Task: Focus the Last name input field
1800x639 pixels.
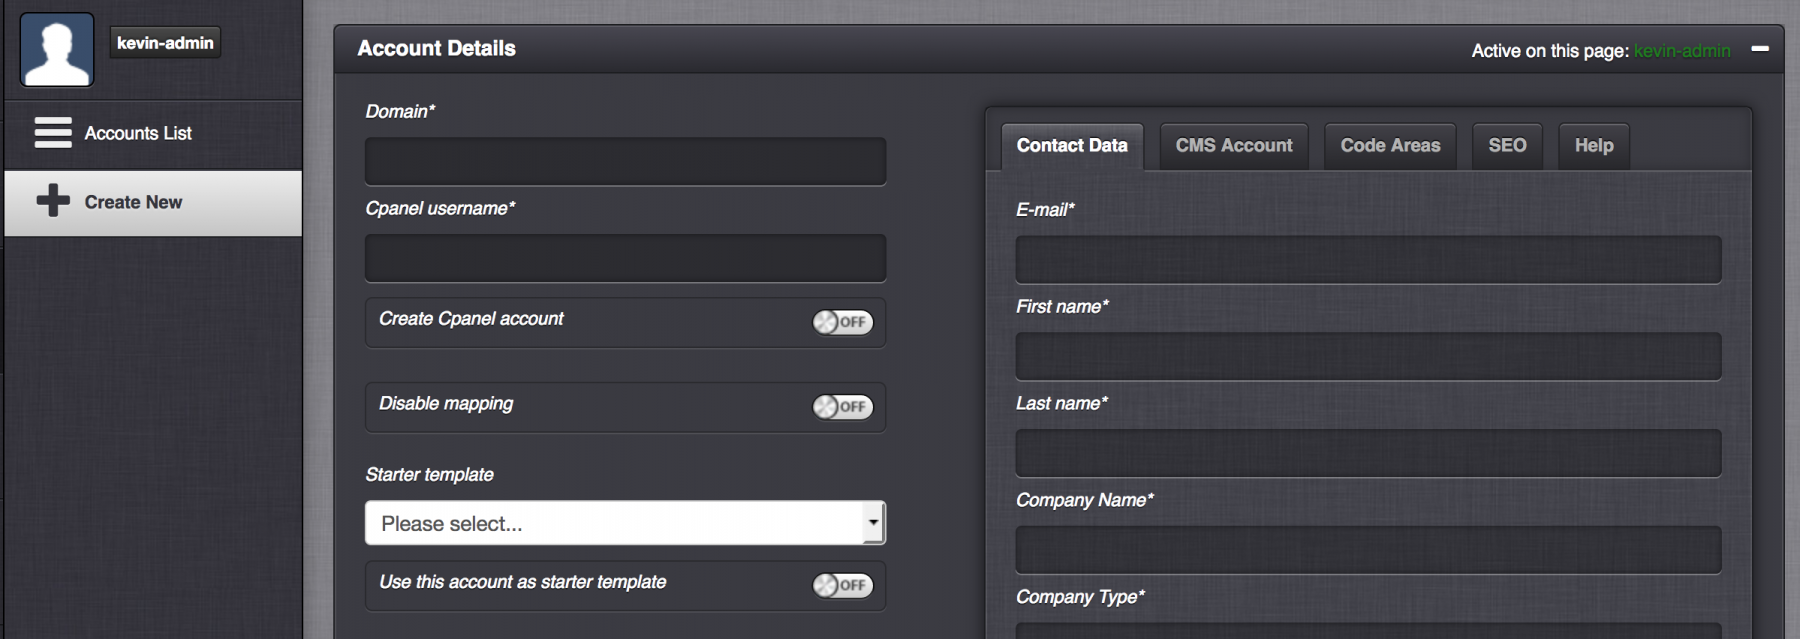Action: click(x=1368, y=454)
